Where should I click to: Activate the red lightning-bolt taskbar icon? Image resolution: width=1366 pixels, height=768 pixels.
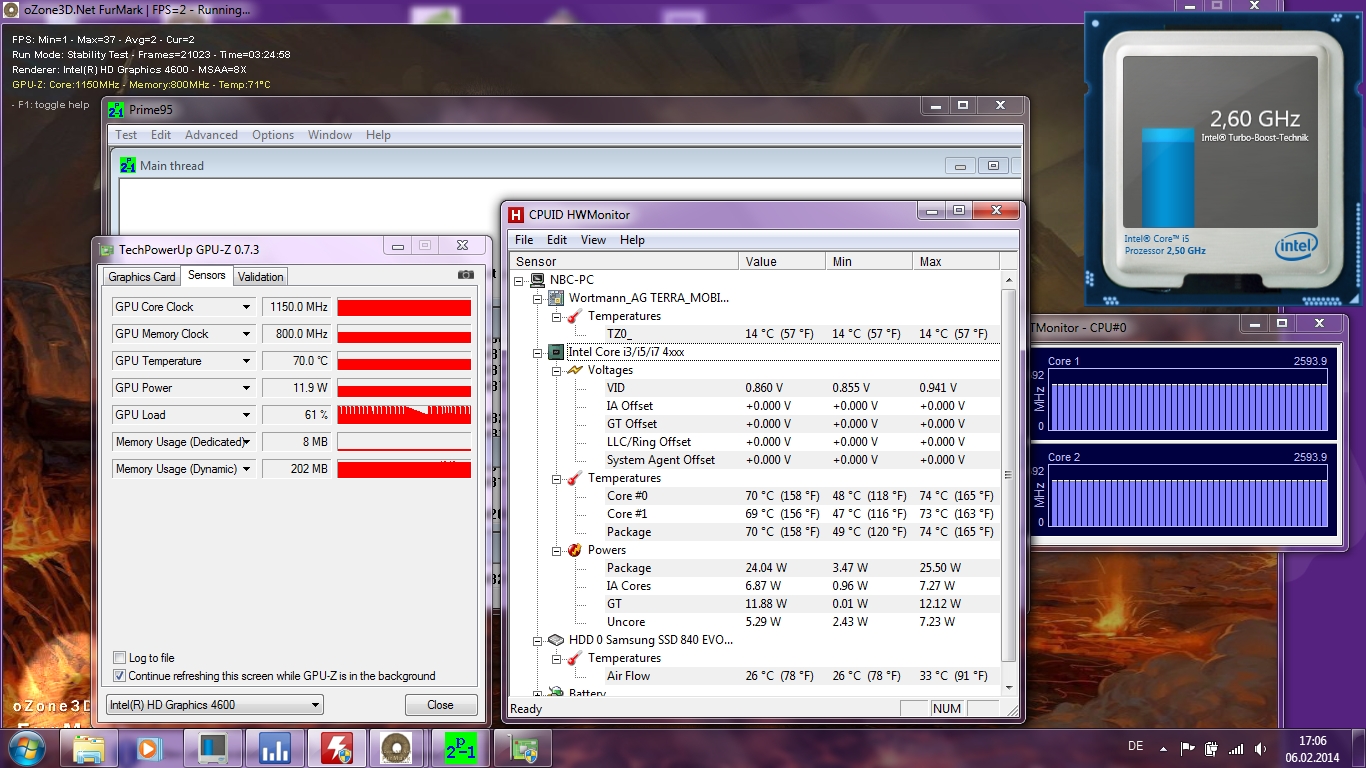(336, 749)
